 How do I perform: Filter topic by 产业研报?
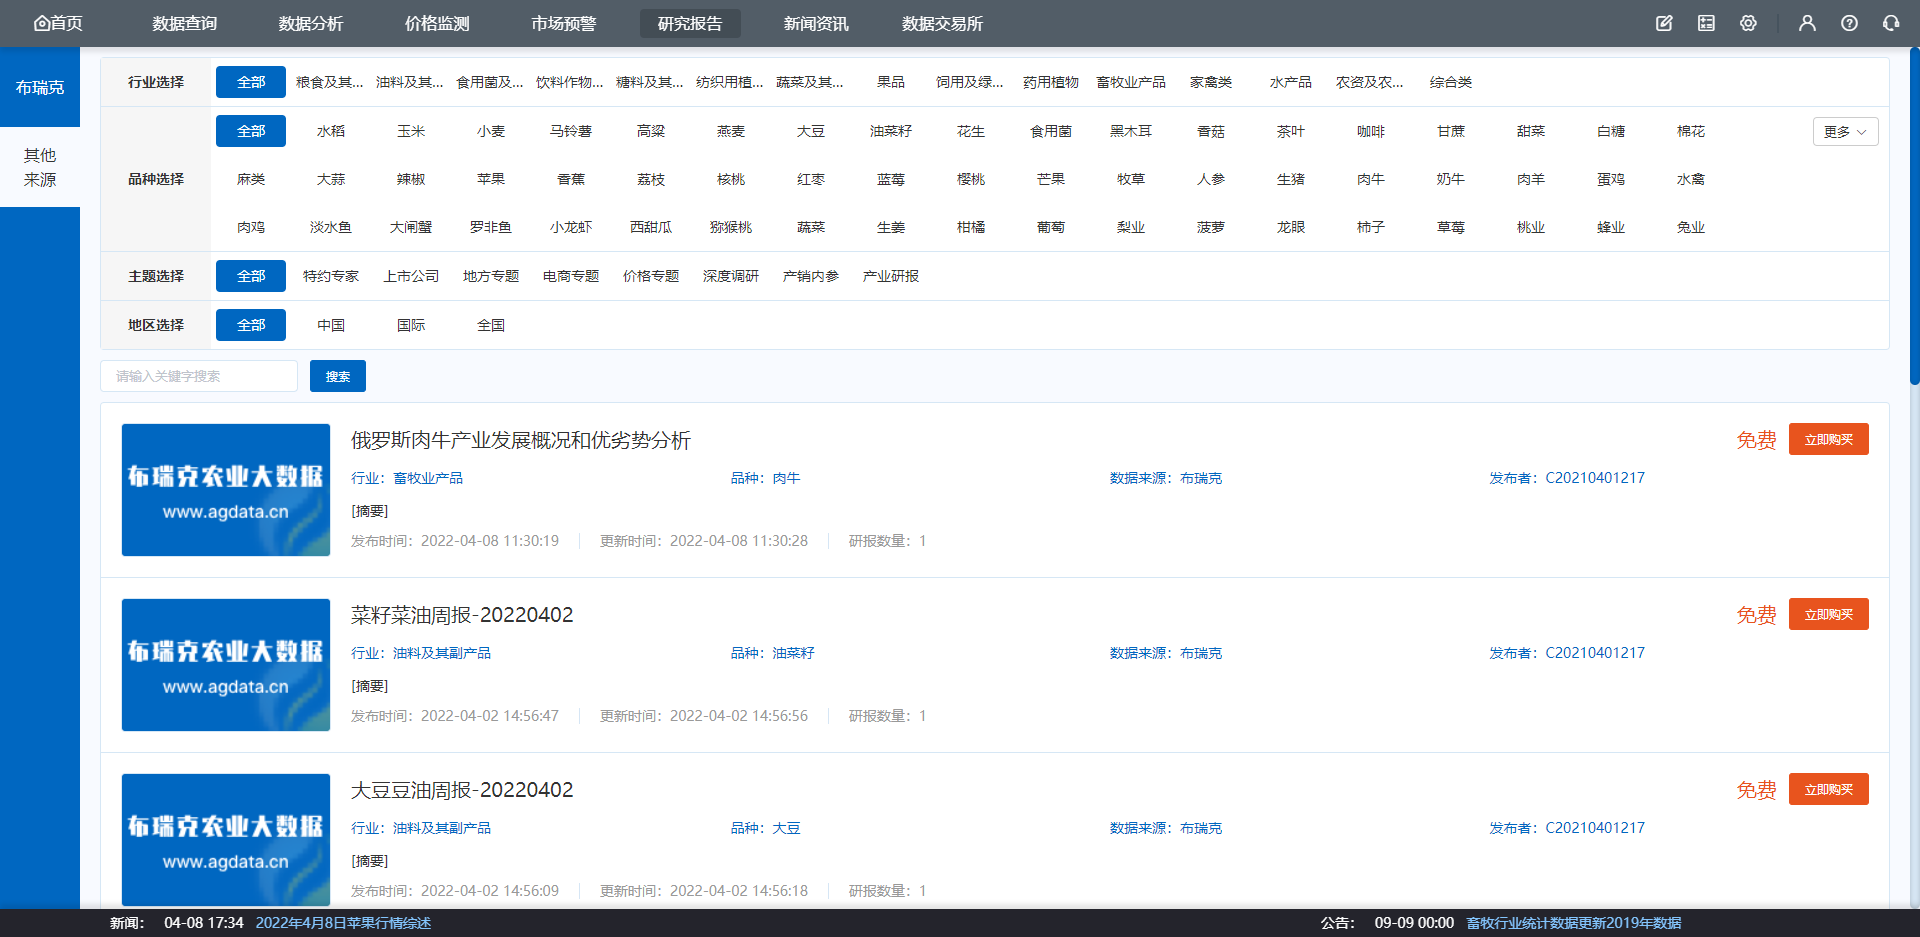click(x=891, y=276)
